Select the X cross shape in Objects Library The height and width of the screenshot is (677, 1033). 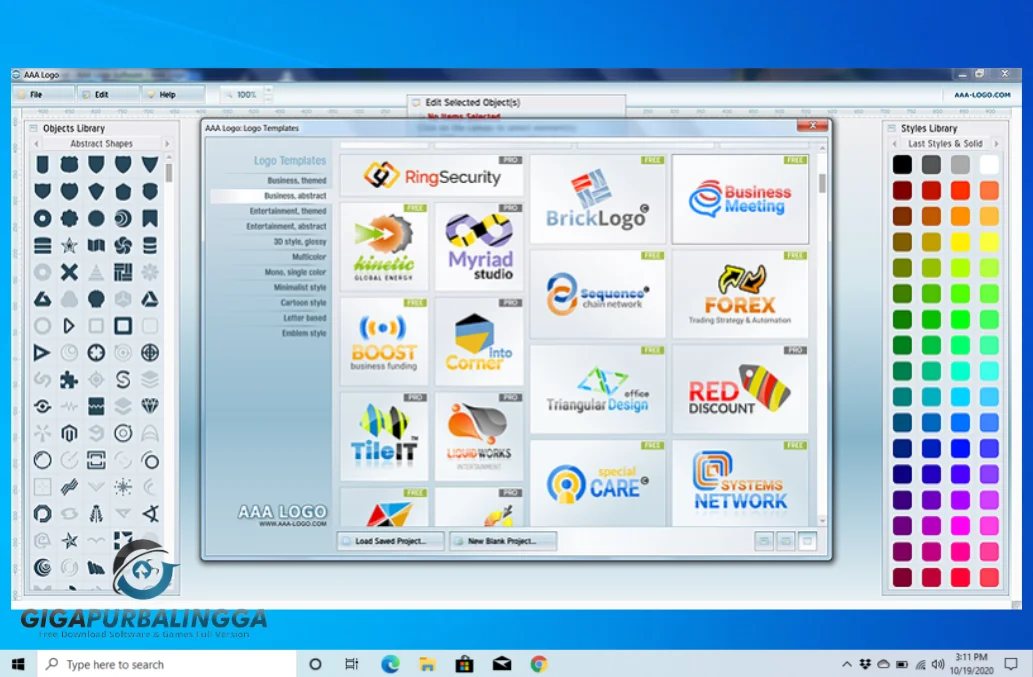tap(69, 272)
